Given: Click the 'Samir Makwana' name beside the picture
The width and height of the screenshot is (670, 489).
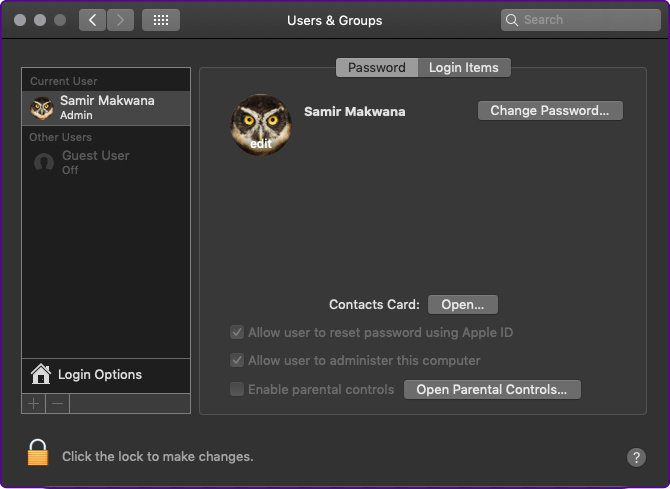Looking at the screenshot, I should (355, 112).
